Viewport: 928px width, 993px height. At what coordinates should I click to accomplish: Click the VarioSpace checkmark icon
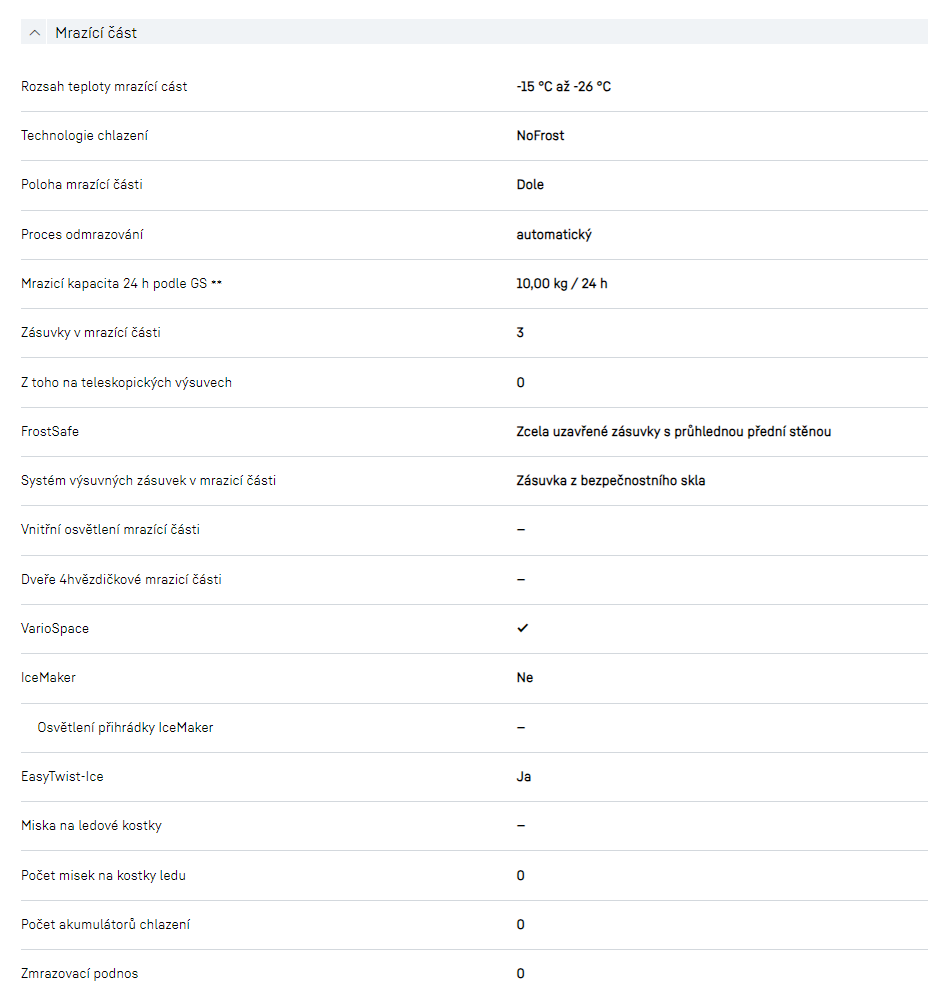click(522, 628)
